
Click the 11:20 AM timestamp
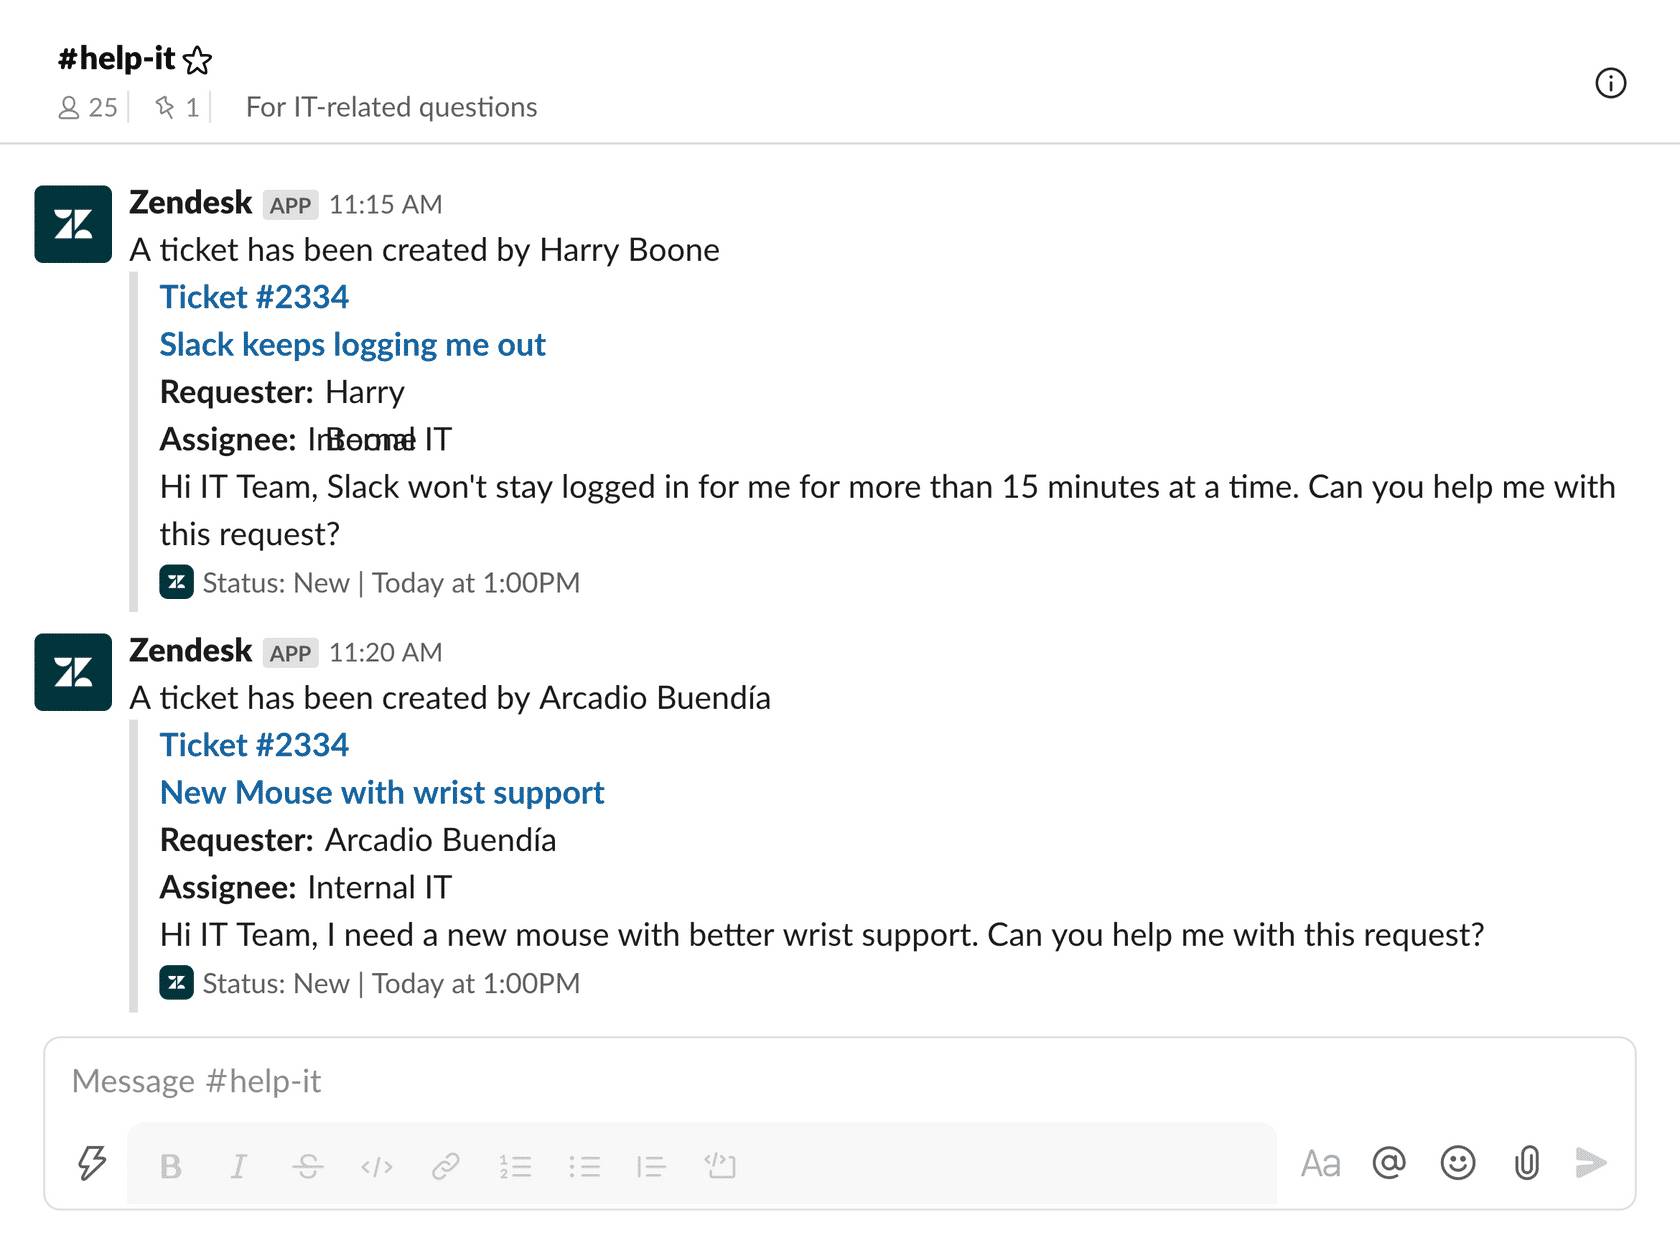pos(385,653)
